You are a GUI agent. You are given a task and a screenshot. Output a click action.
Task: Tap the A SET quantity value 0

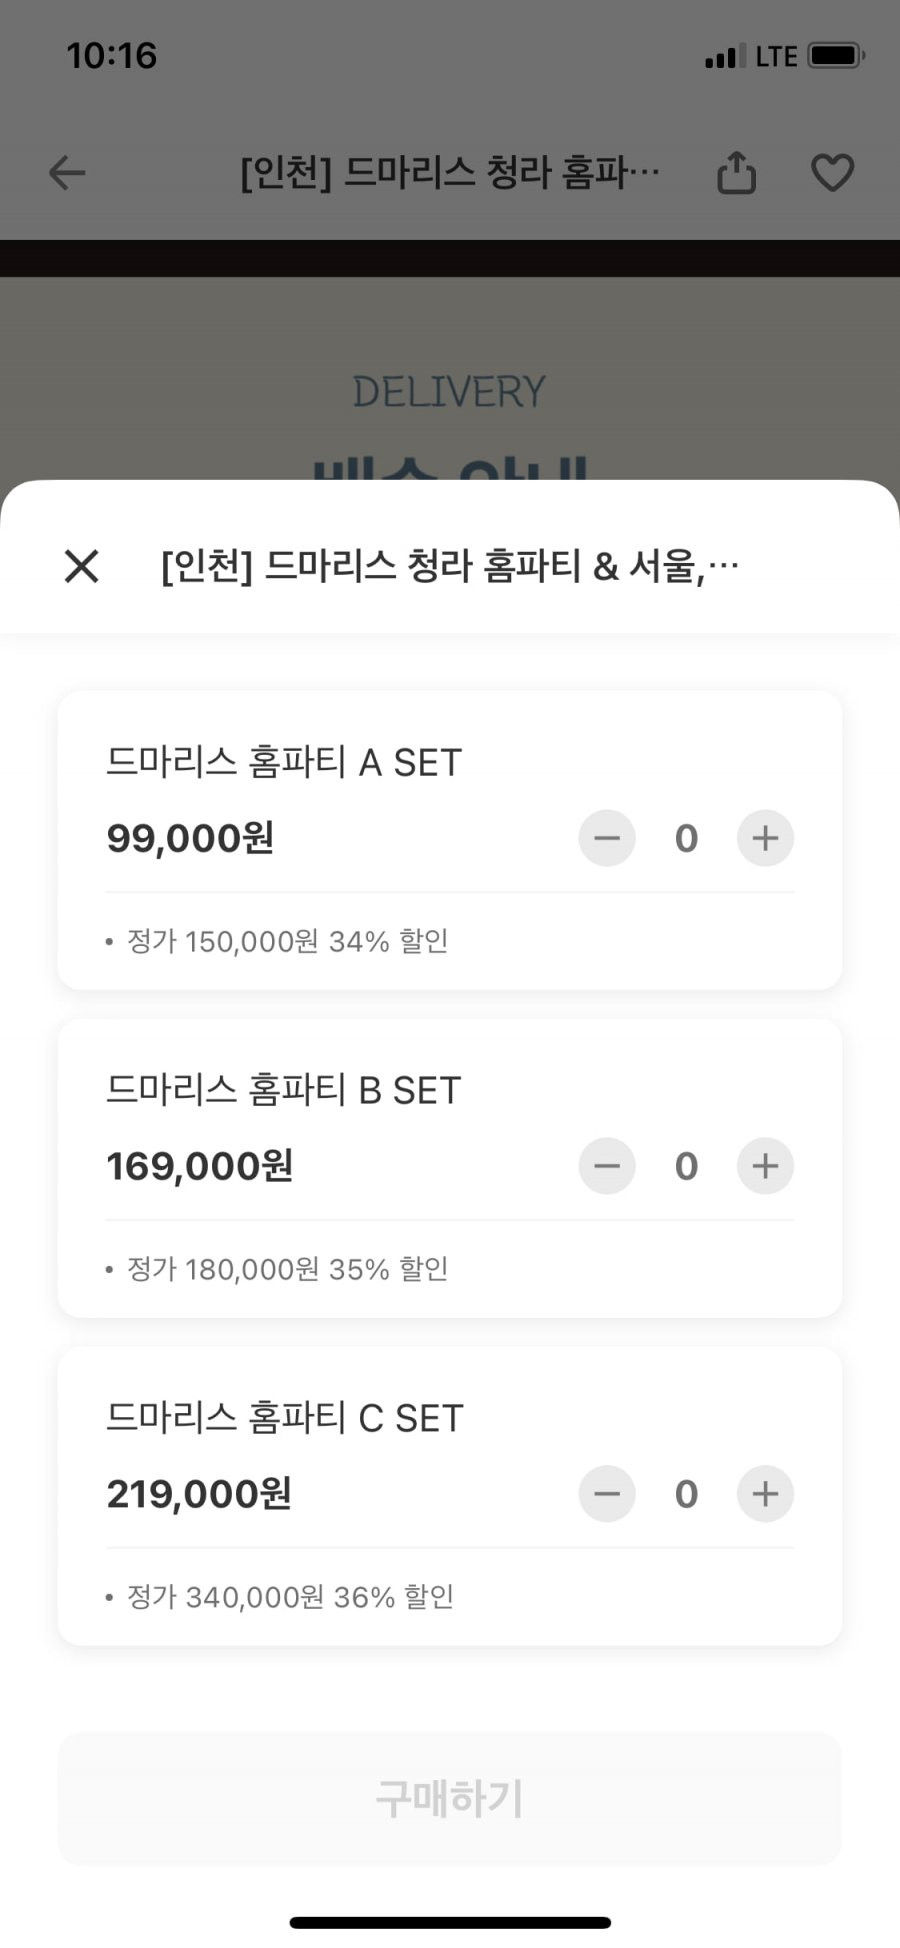click(x=686, y=838)
